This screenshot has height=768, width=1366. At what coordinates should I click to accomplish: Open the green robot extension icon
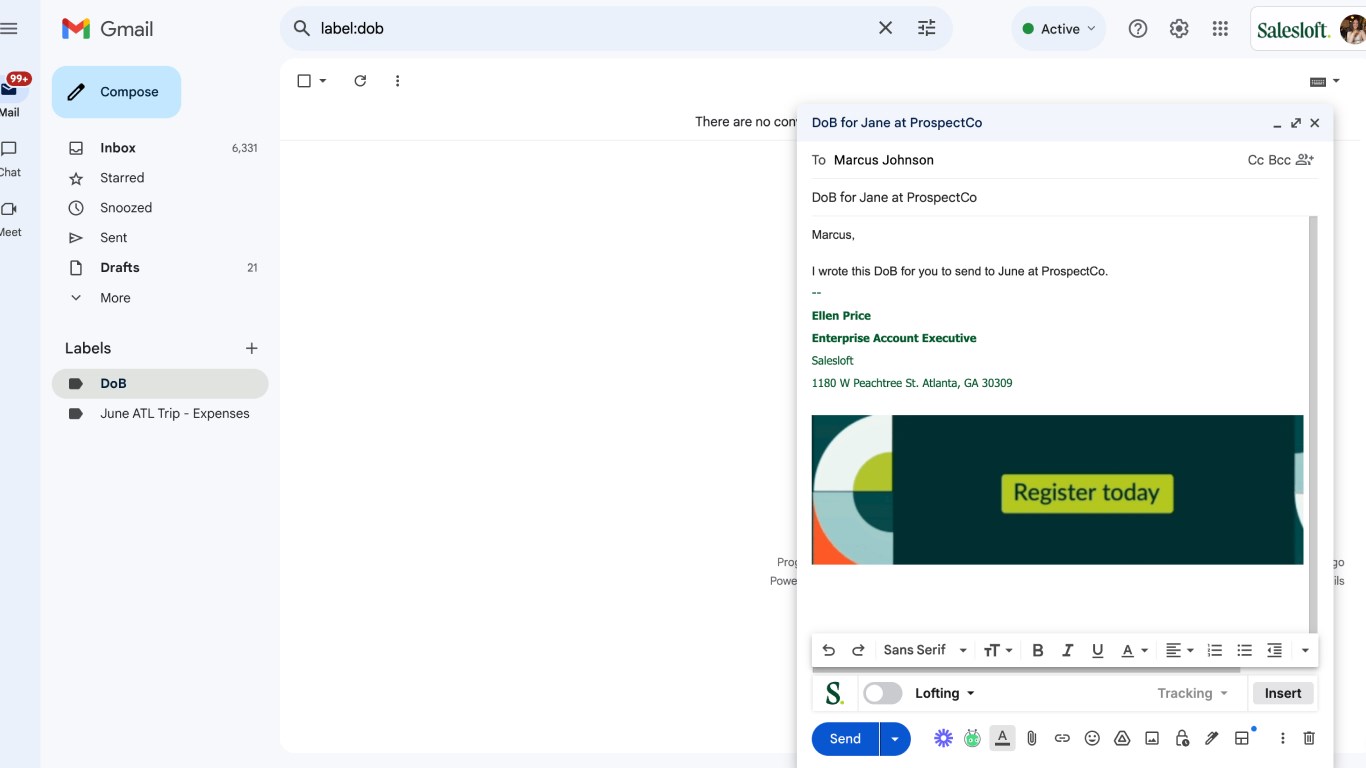[972, 738]
